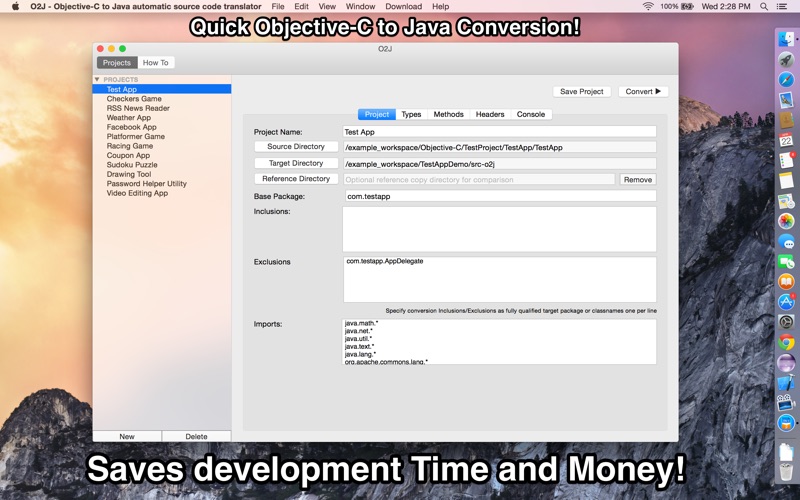
Task: Select Checkers Game project
Action: point(162,98)
